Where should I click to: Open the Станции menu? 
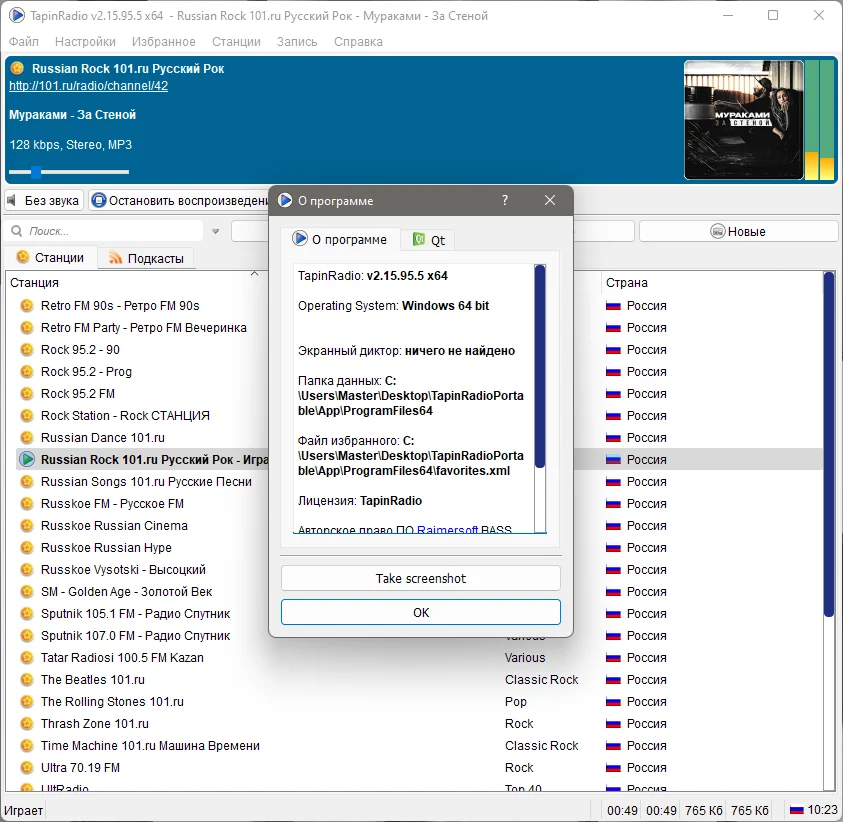point(236,41)
